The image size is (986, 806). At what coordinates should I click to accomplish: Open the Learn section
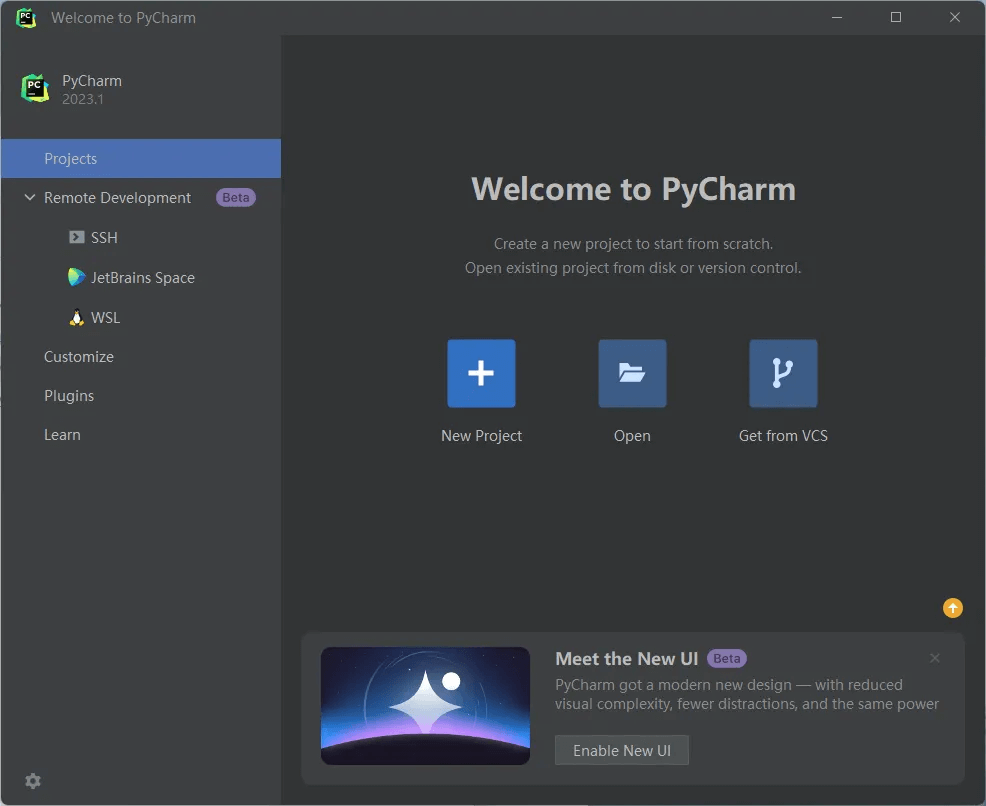62,434
